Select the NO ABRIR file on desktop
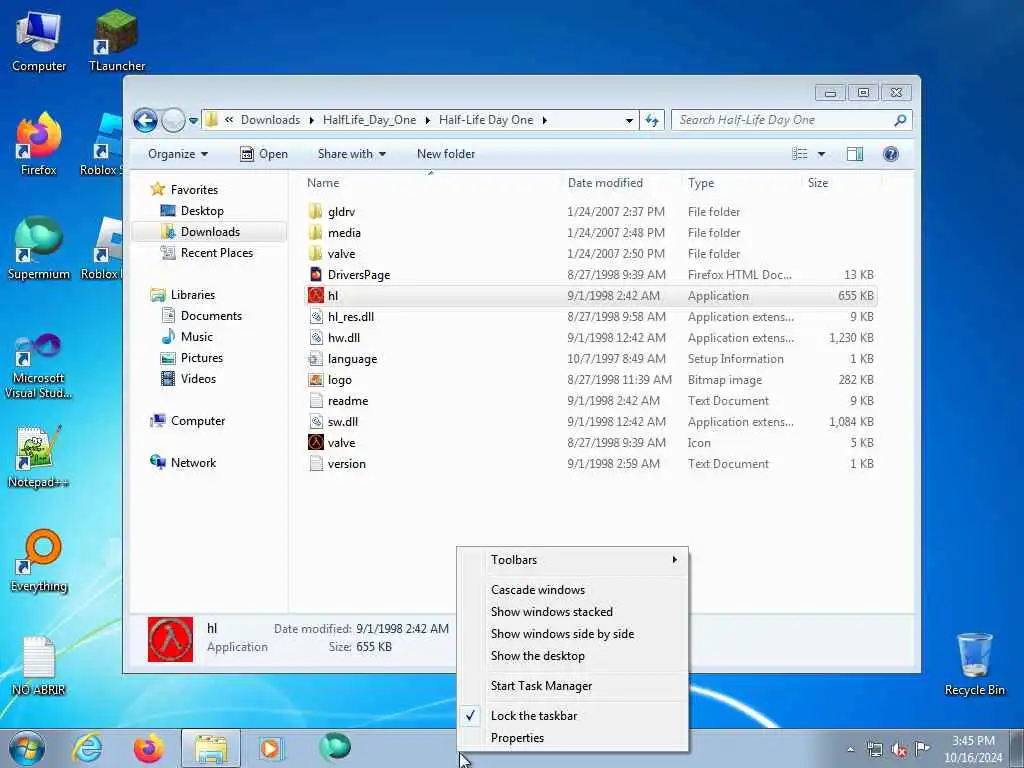This screenshot has width=1024, height=768. coord(39,665)
